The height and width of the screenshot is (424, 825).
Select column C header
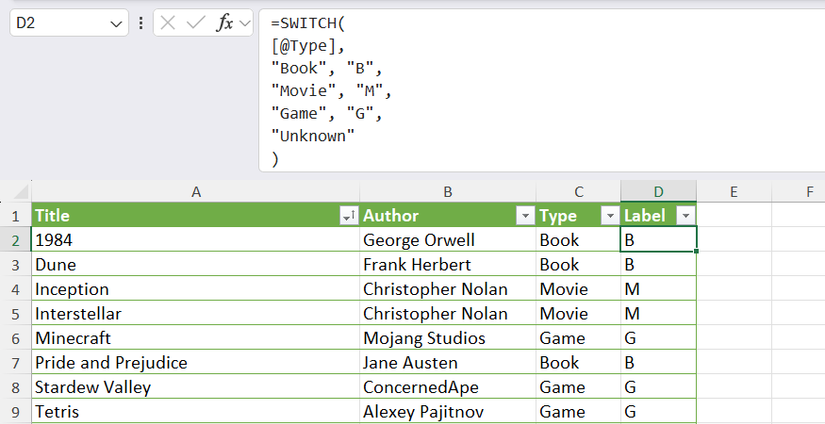[x=578, y=192]
